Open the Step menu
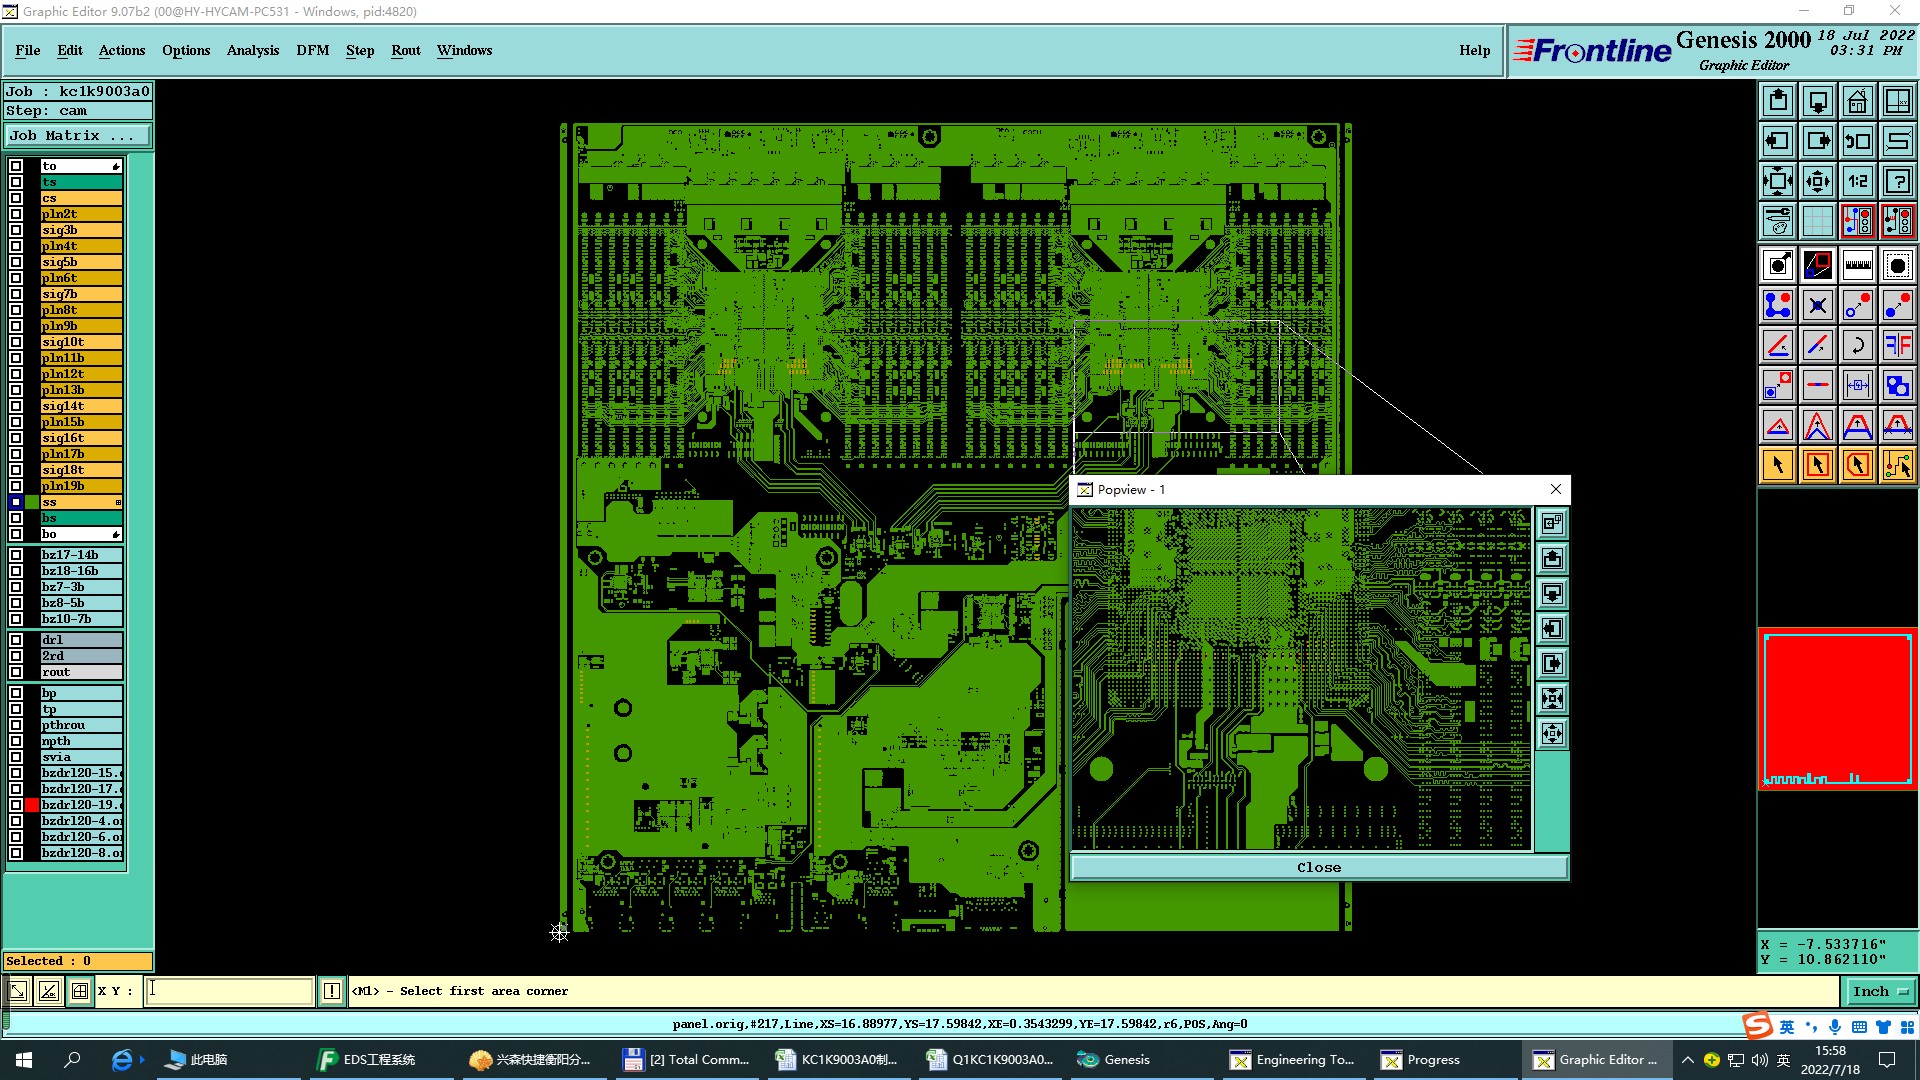 (x=359, y=50)
